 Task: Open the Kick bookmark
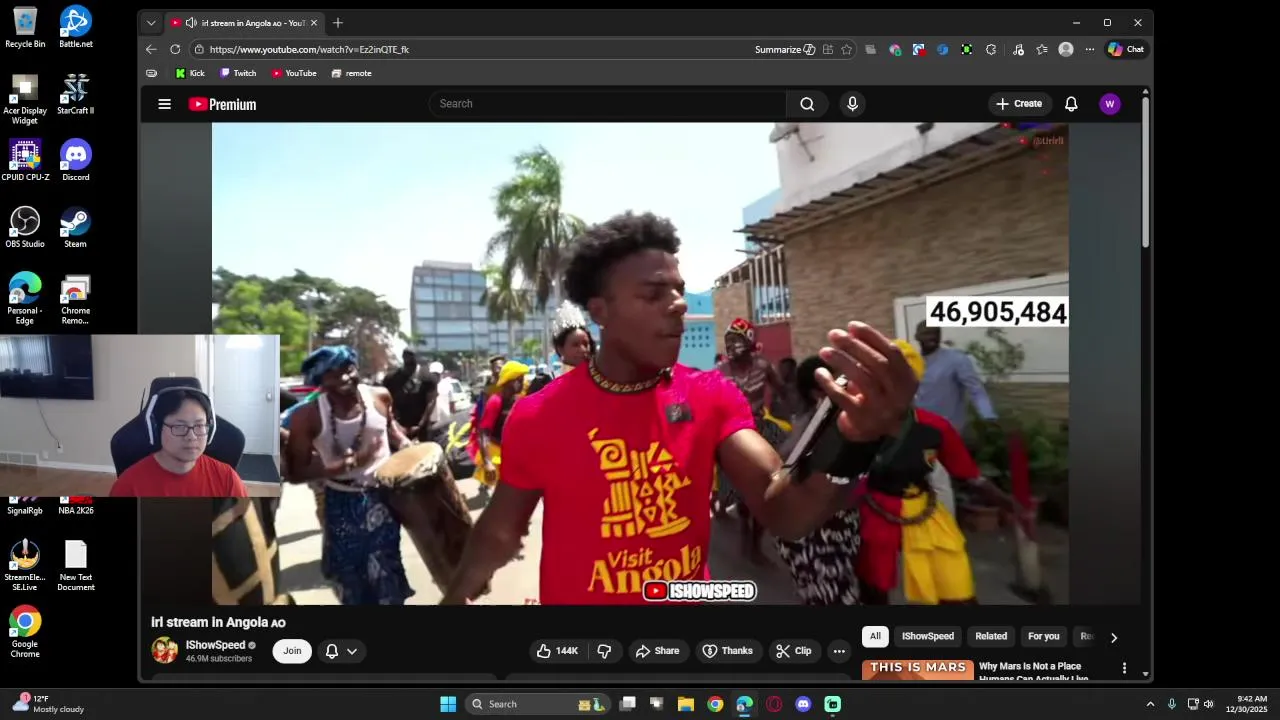coord(189,73)
